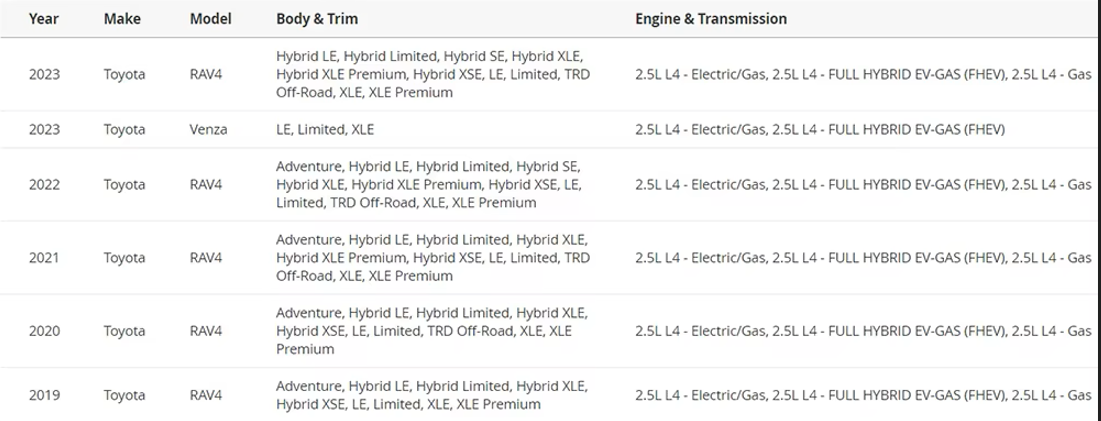Viewport: 1101px width, 421px height.
Task: Click the 2021 year cell
Action: pyautogui.click(x=44, y=258)
